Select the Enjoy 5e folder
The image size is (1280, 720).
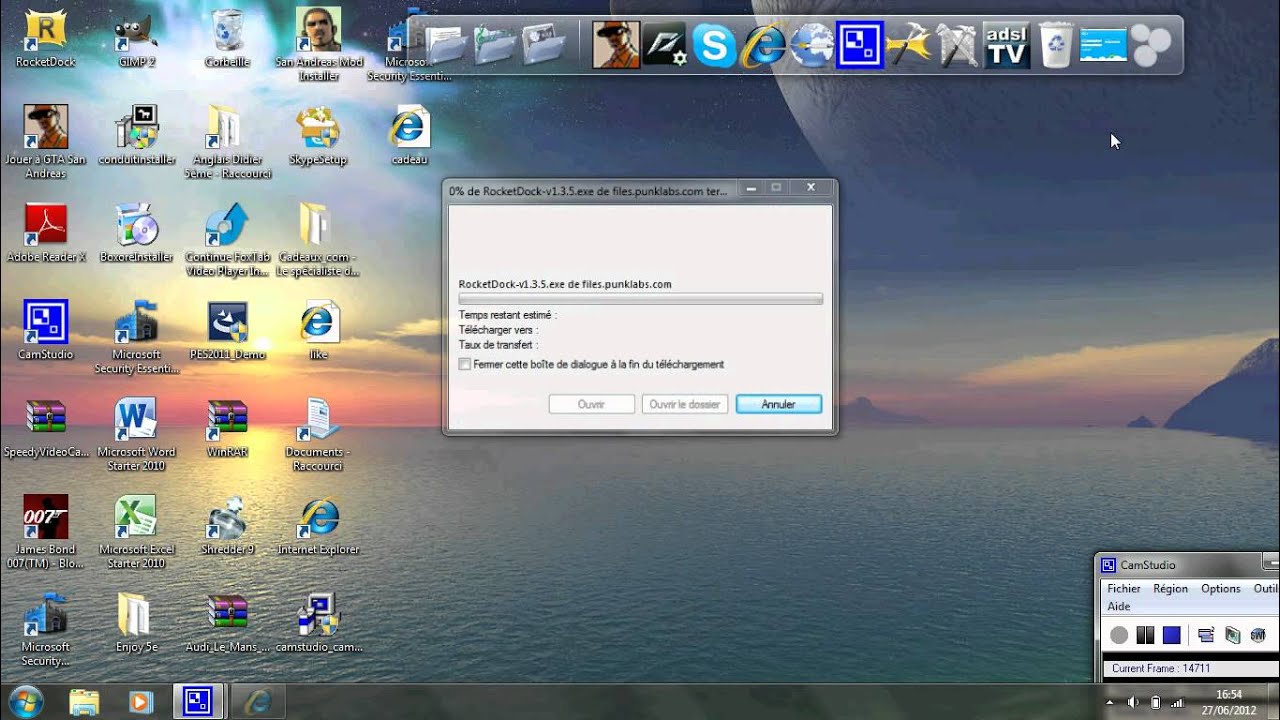(x=136, y=622)
